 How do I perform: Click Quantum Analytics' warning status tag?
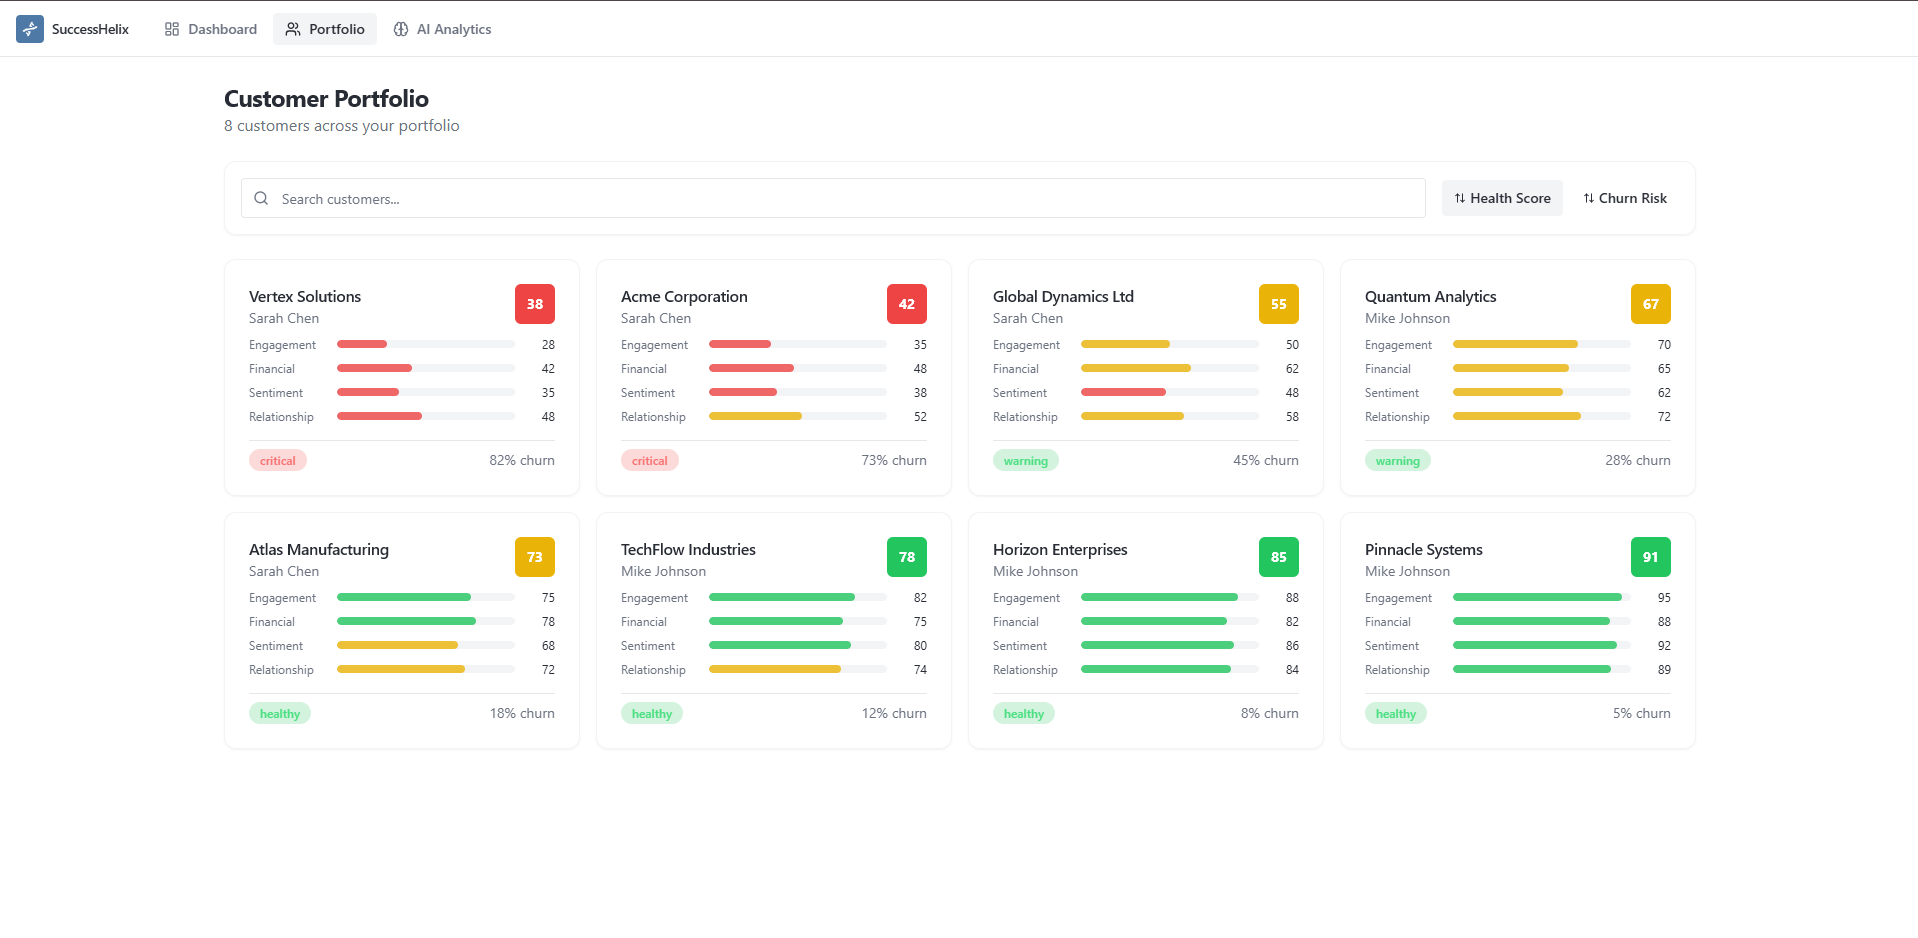[x=1398, y=461]
